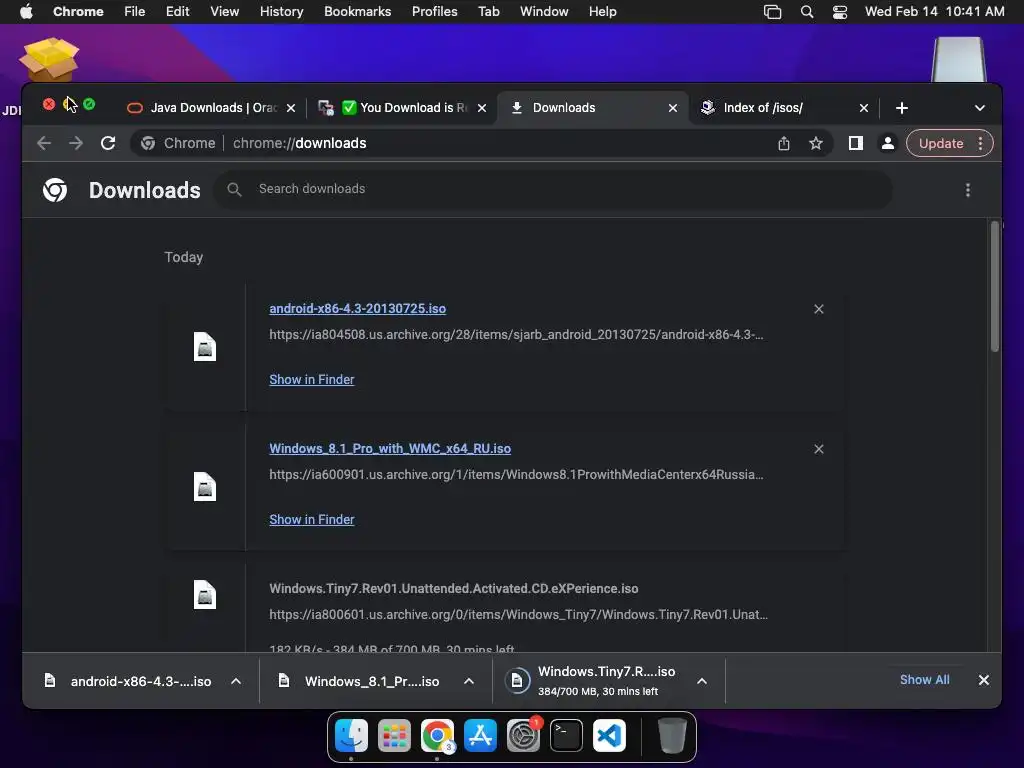Open the Downloads page more actions menu
Screen dimensions: 1024x768
point(968,190)
